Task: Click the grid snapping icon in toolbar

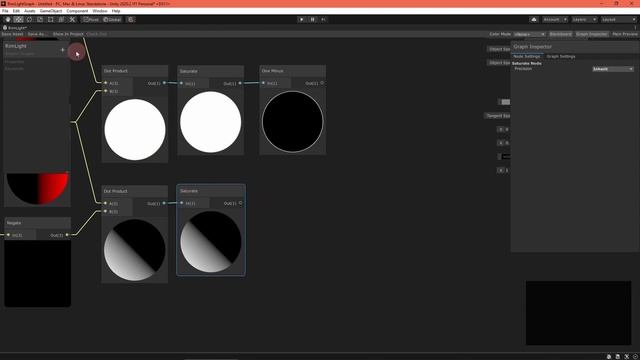Action: (x=131, y=20)
